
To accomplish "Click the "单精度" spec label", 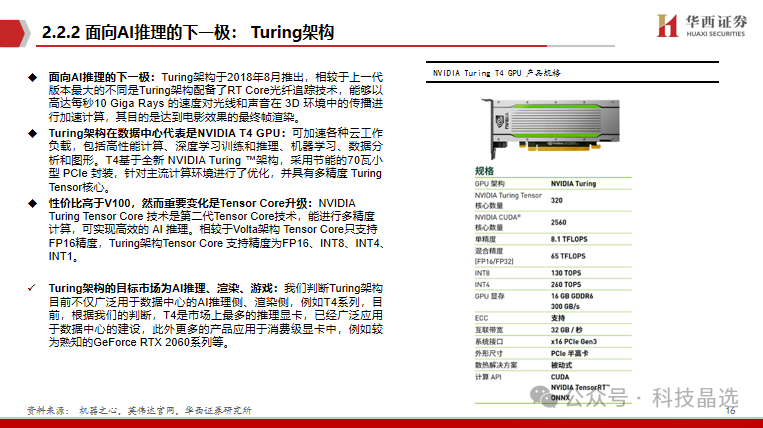I will [485, 239].
